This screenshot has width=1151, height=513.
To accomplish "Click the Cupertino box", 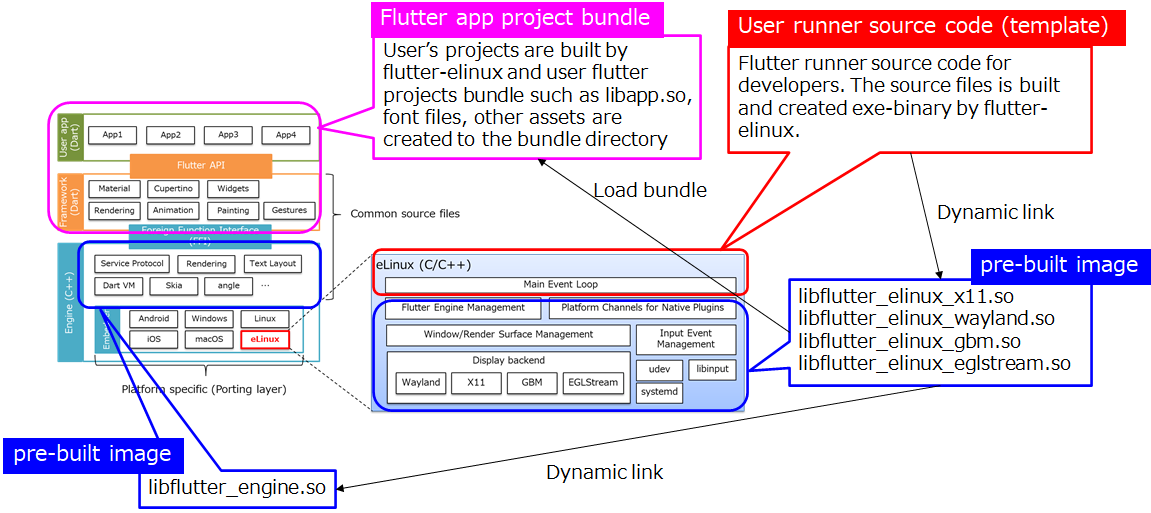I will tap(174, 189).
